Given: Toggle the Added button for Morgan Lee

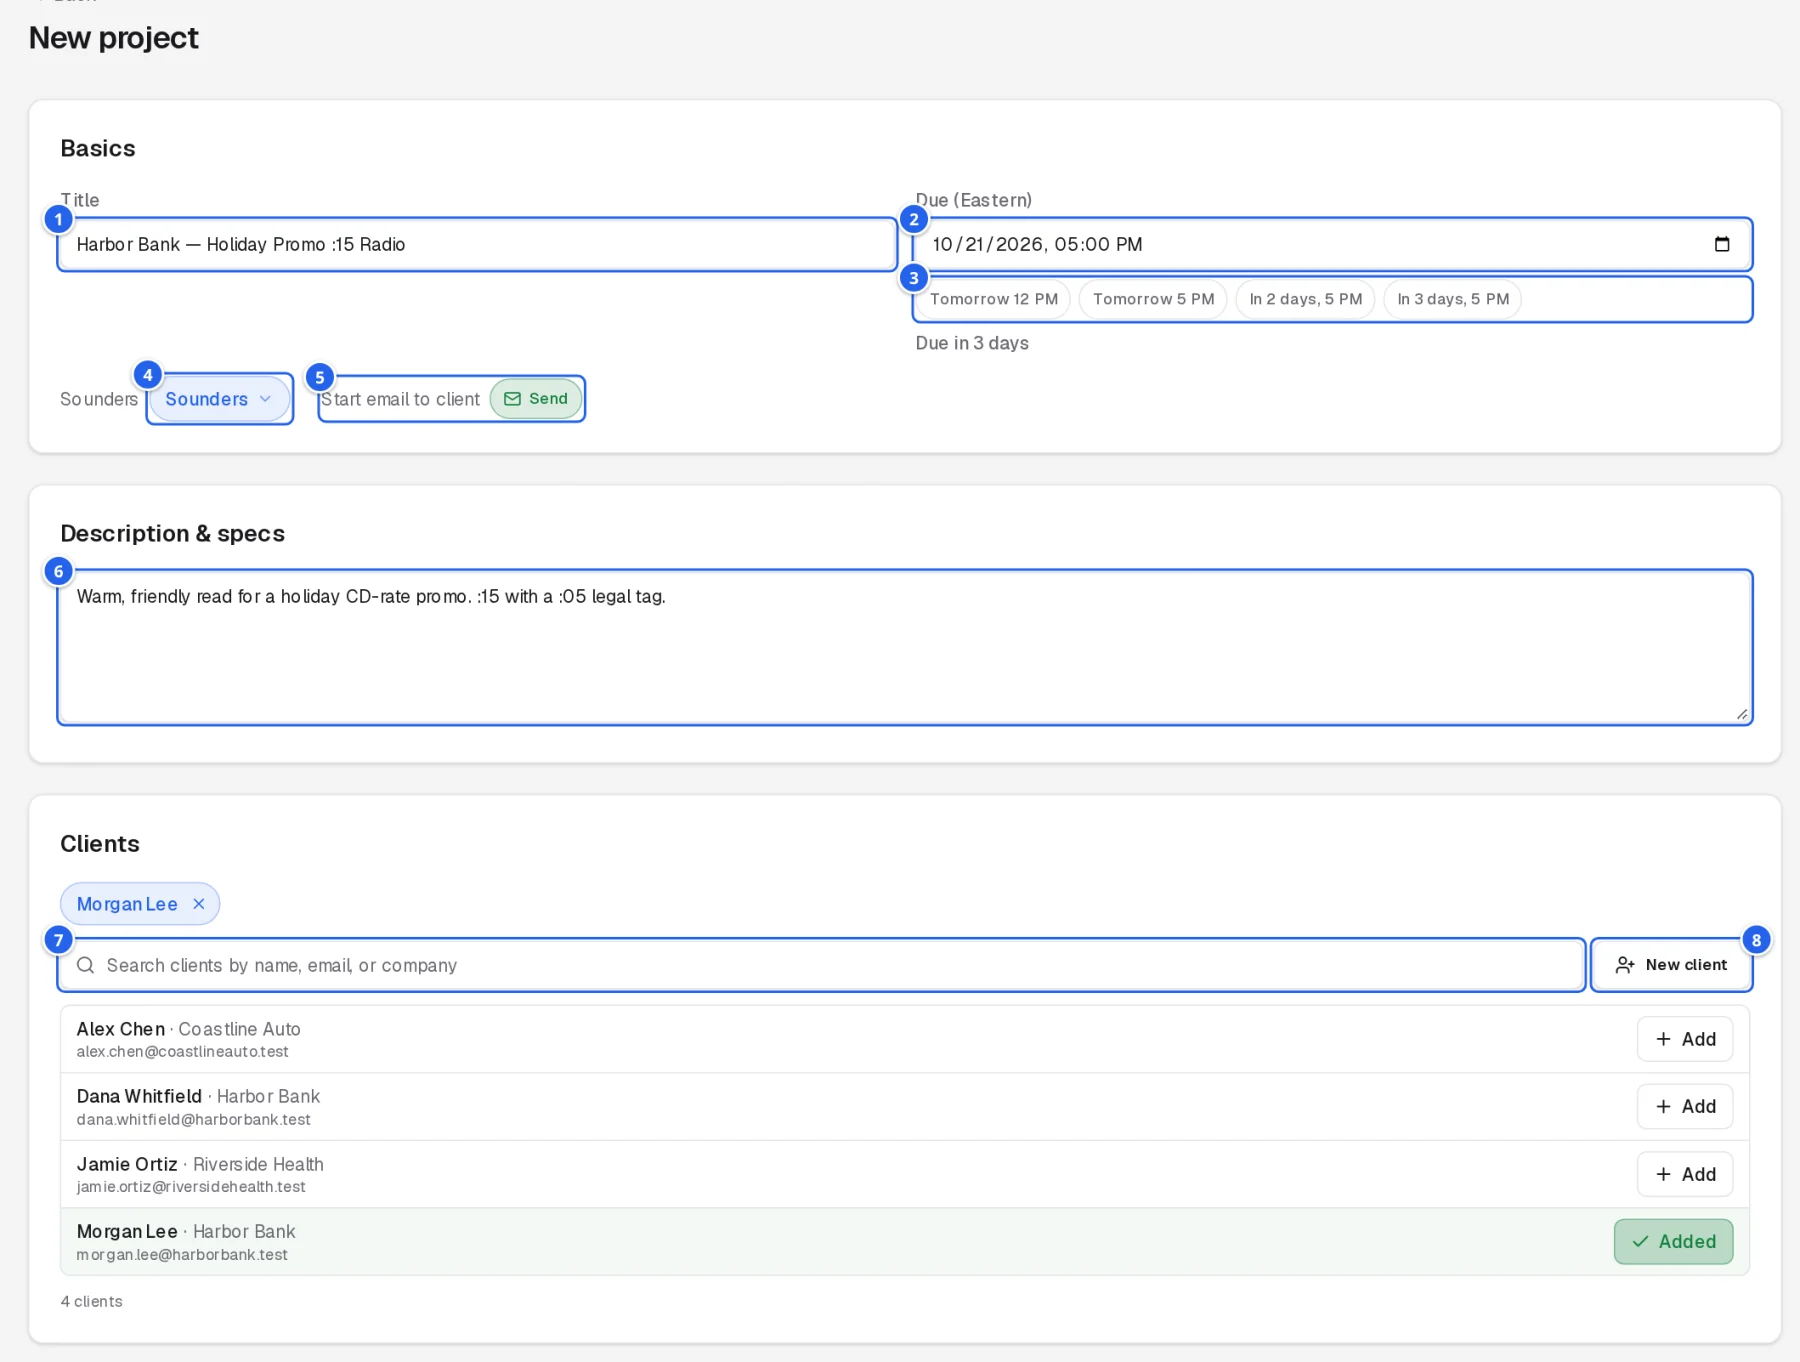Looking at the screenshot, I should tap(1673, 1241).
